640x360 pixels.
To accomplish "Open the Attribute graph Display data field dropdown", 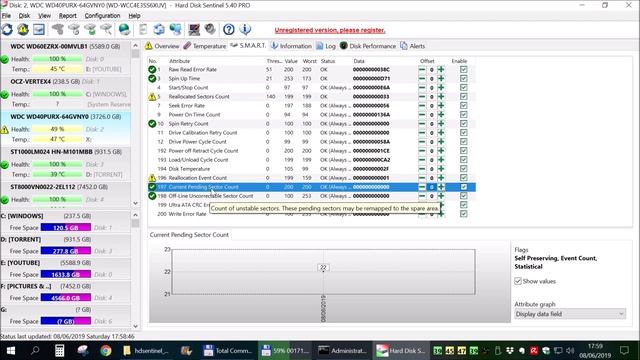I will coord(570,314).
